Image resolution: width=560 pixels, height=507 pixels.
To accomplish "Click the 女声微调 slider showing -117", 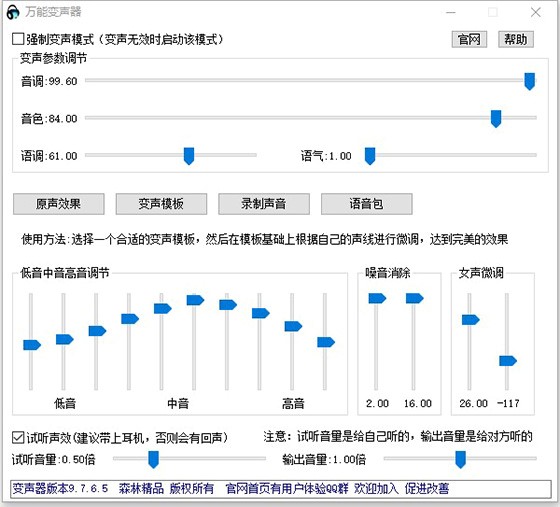I will (x=508, y=361).
